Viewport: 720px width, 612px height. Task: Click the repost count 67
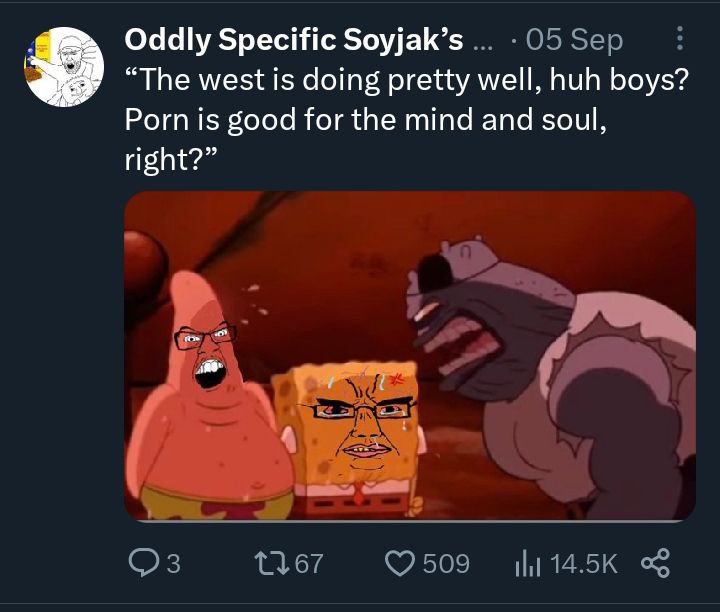(x=310, y=564)
